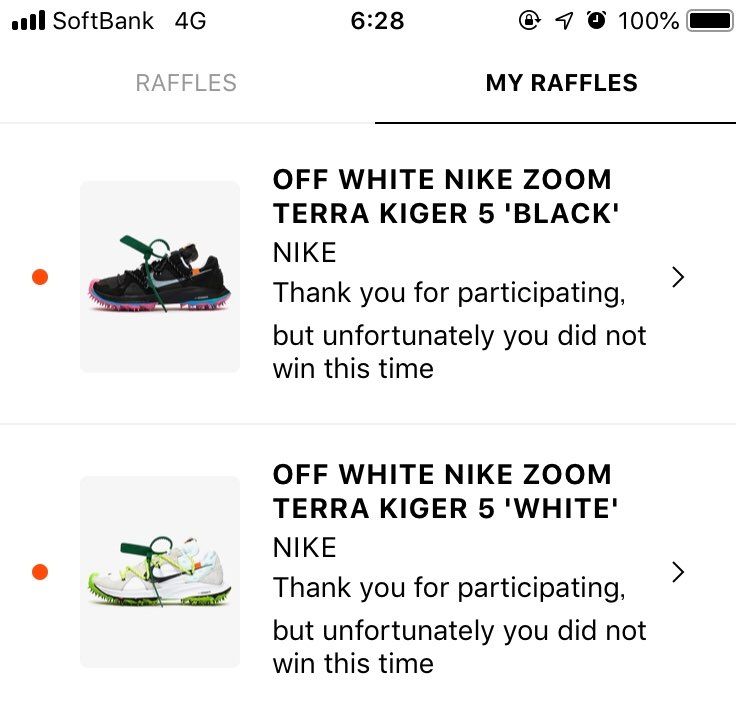Switch to the RAFFLES tab

tap(186, 83)
